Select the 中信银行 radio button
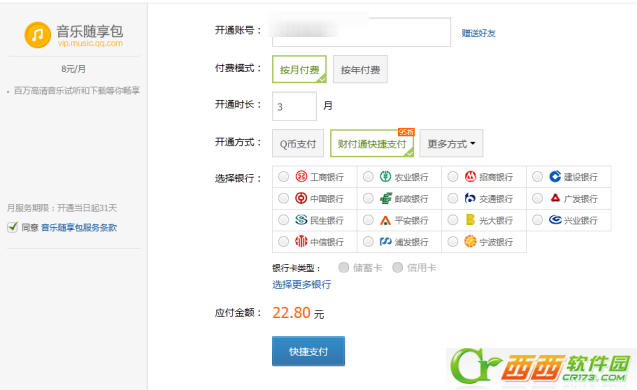Viewport: 637px width, 390px height. (283, 241)
